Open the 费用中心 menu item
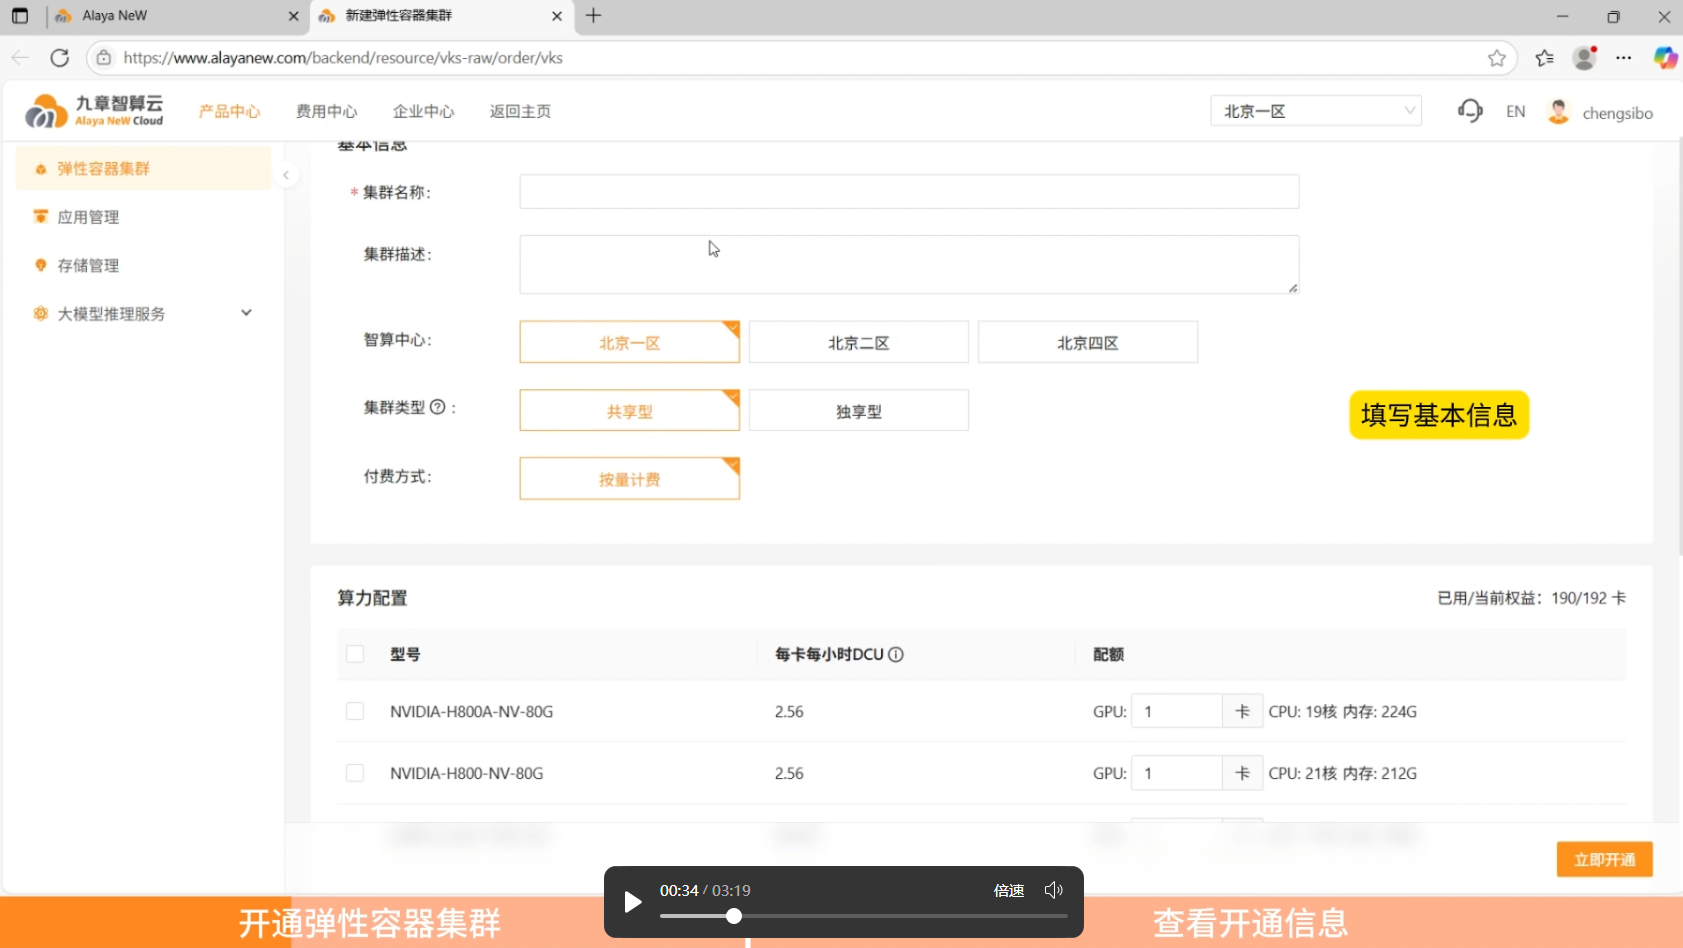 (x=326, y=111)
